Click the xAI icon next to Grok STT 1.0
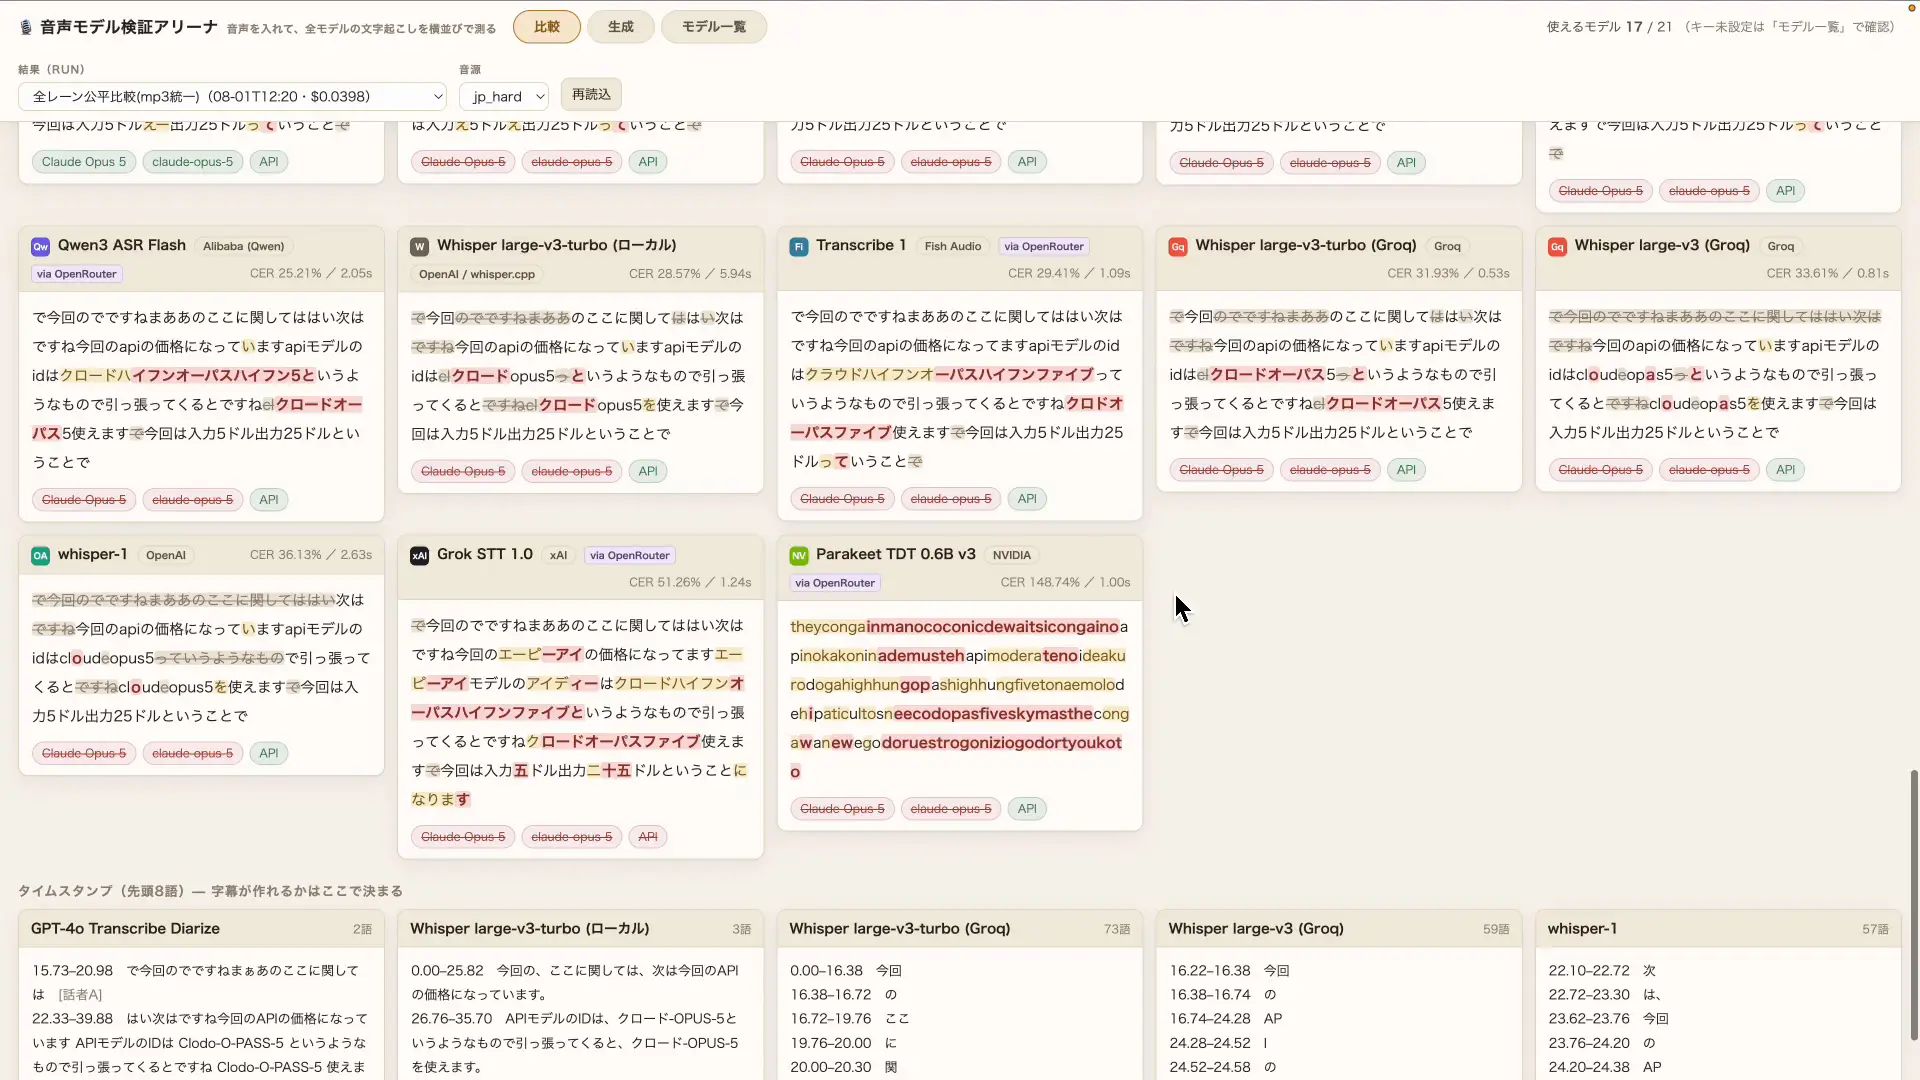The height and width of the screenshot is (1080, 1920). (420, 555)
